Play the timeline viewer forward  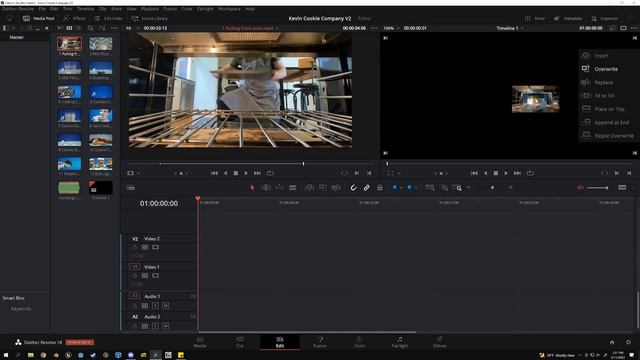point(506,173)
